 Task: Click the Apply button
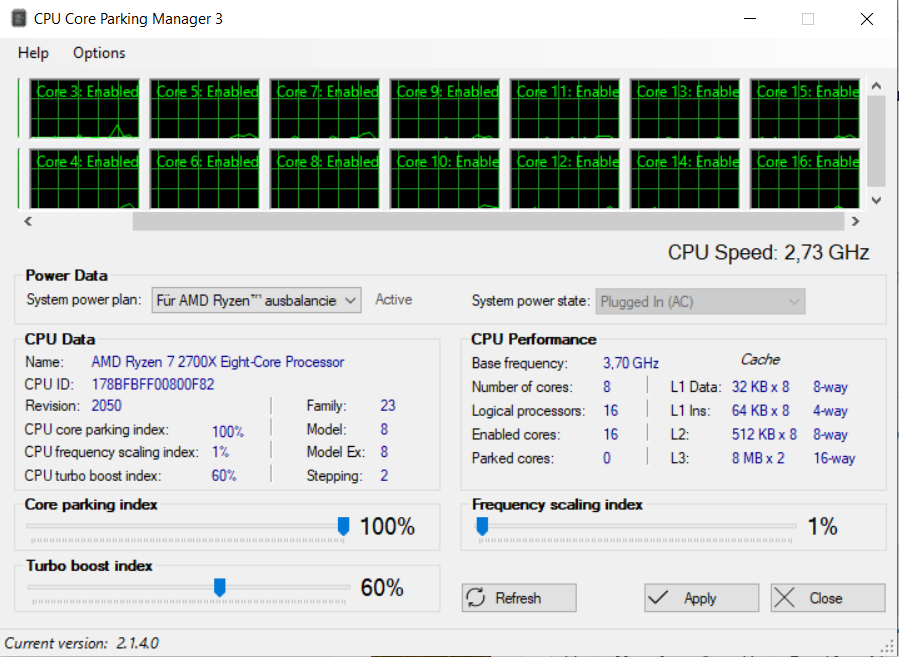tap(701, 598)
